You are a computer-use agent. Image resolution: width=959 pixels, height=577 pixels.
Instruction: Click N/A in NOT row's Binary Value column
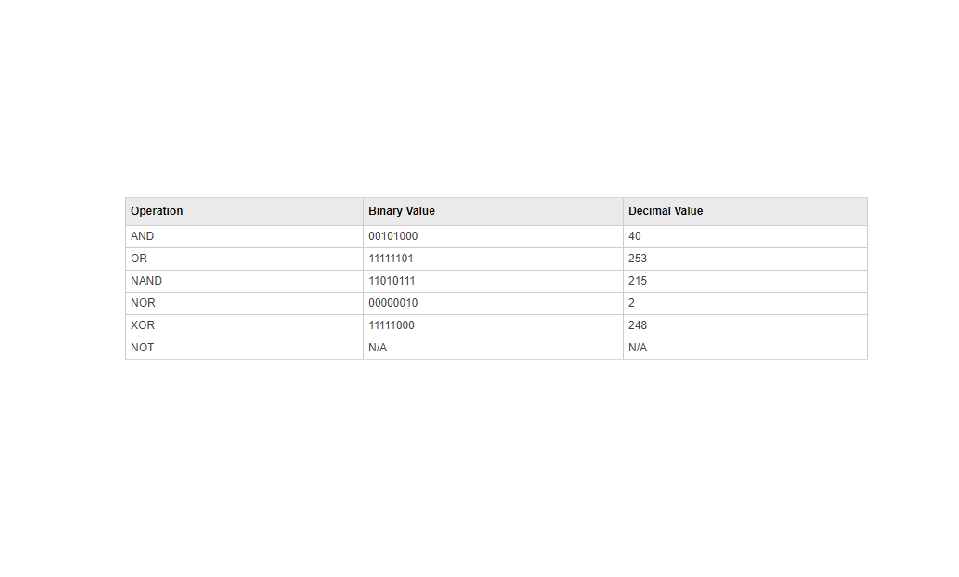377,347
